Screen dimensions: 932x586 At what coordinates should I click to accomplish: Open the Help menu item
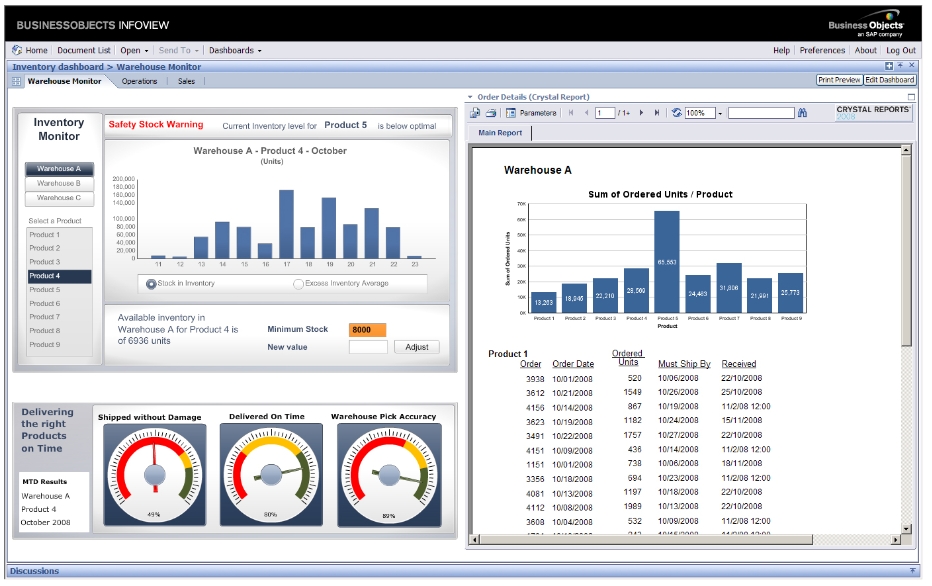tap(781, 51)
